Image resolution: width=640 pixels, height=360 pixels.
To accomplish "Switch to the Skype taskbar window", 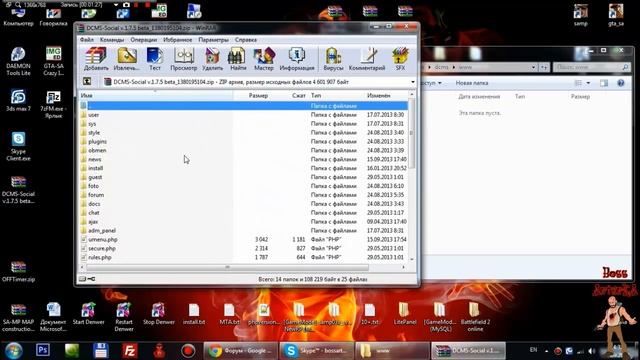I will tap(317, 351).
